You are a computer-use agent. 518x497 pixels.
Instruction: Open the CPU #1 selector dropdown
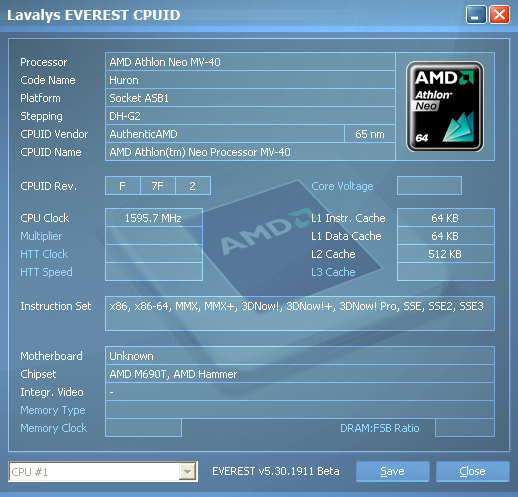tap(103, 472)
